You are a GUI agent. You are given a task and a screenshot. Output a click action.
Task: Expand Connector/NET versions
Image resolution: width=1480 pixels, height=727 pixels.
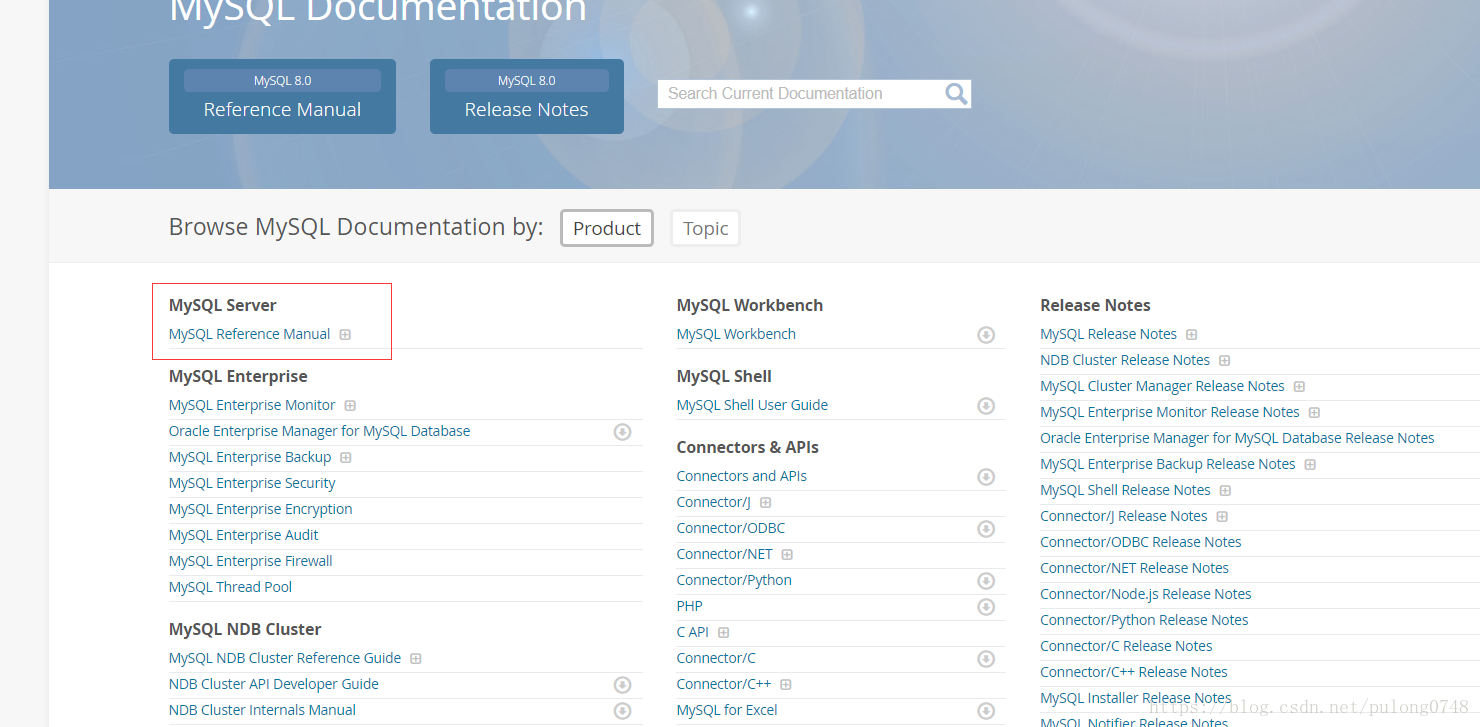(x=787, y=555)
